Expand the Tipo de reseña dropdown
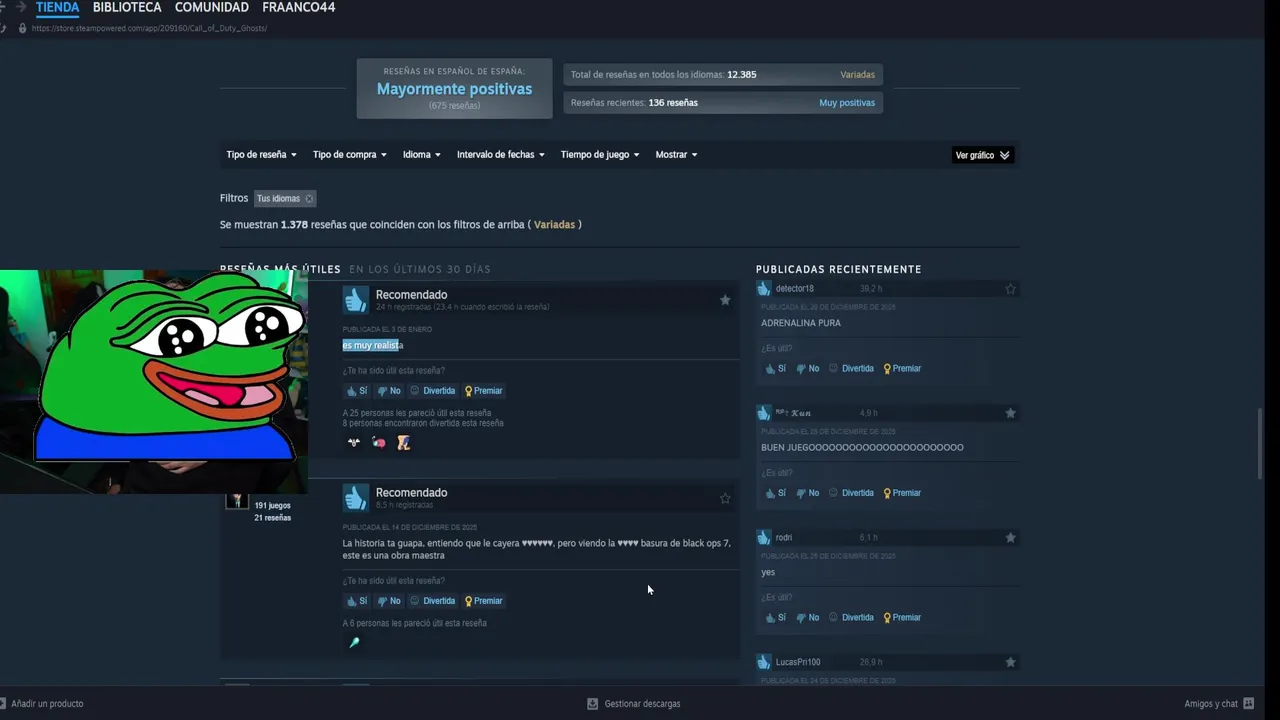 (x=261, y=155)
